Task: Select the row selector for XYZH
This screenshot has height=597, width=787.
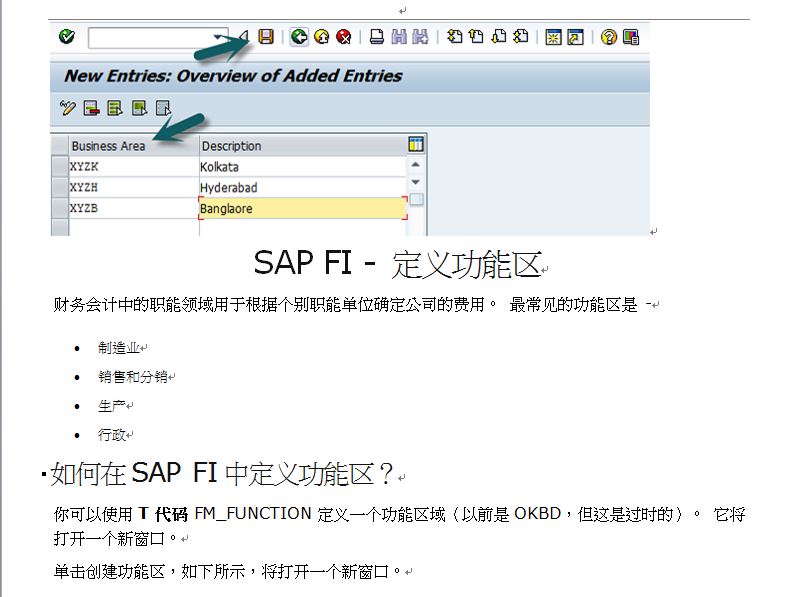Action: click(x=60, y=187)
